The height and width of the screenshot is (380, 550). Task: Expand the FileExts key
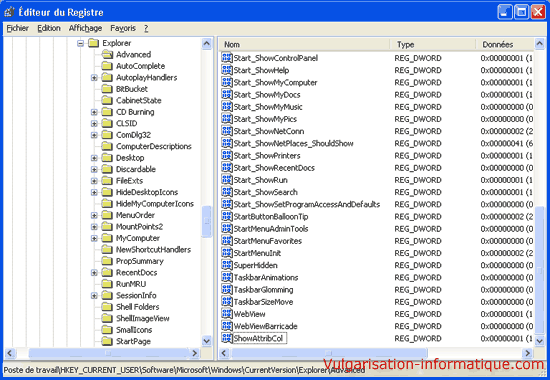(94, 181)
